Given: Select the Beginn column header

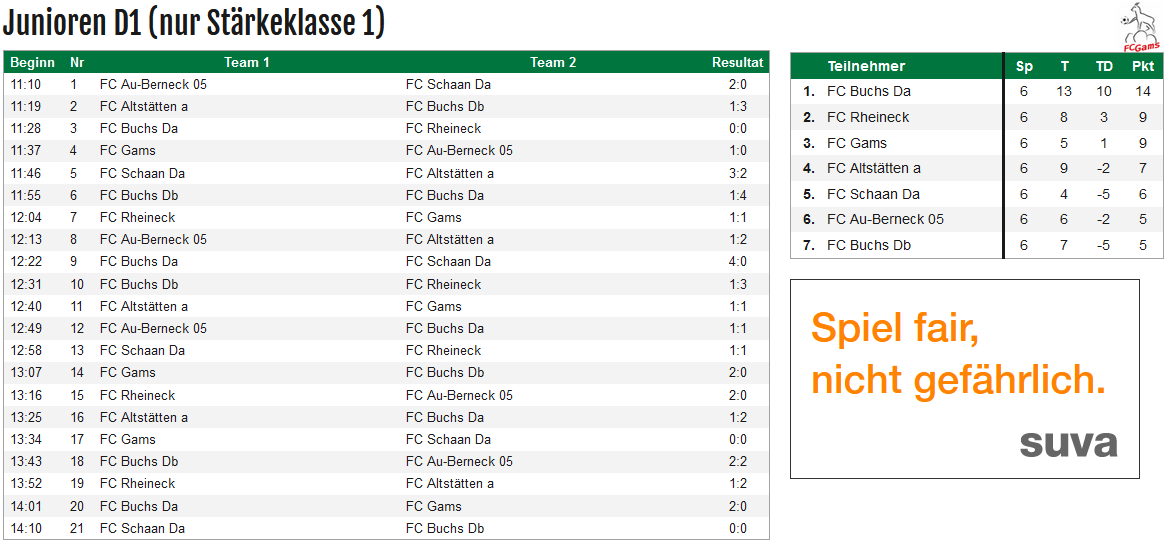Looking at the screenshot, I should 33,63.
